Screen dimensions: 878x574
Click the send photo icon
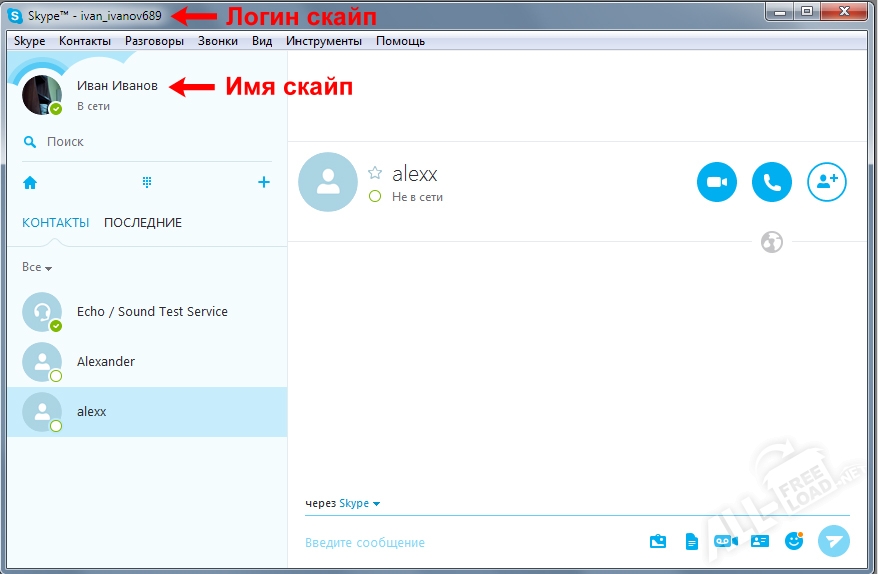tap(657, 541)
